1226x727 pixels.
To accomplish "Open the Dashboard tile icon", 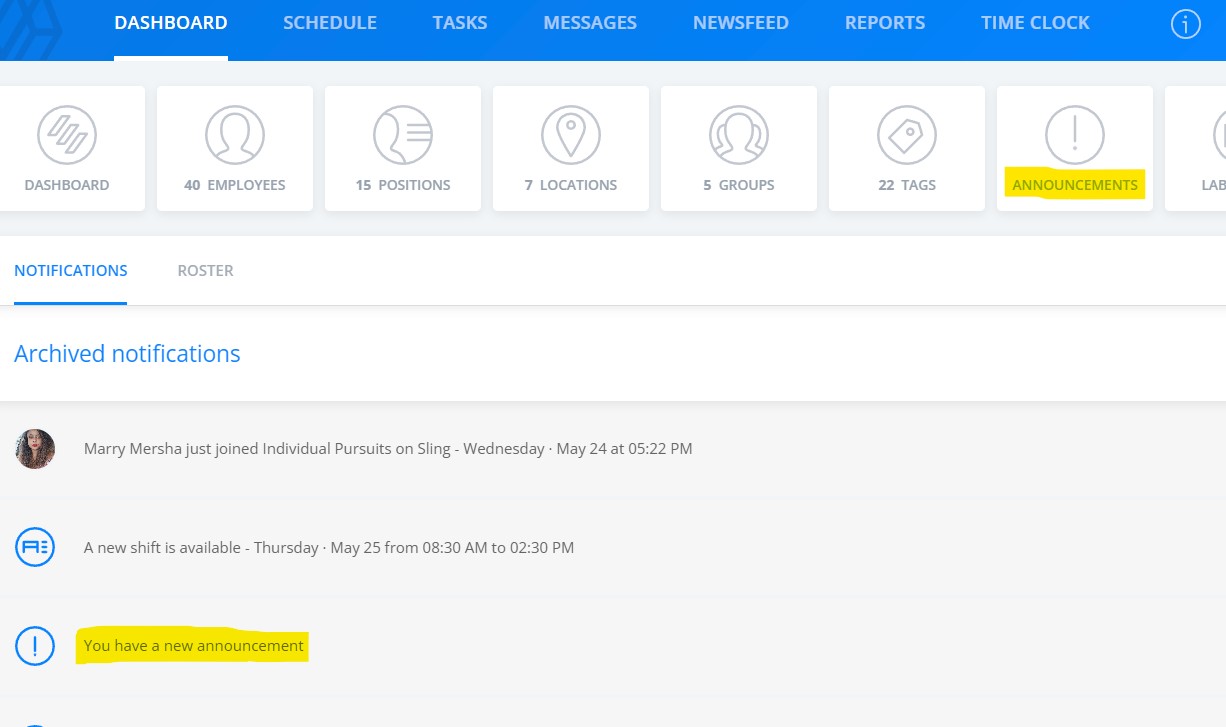I will coord(67,135).
